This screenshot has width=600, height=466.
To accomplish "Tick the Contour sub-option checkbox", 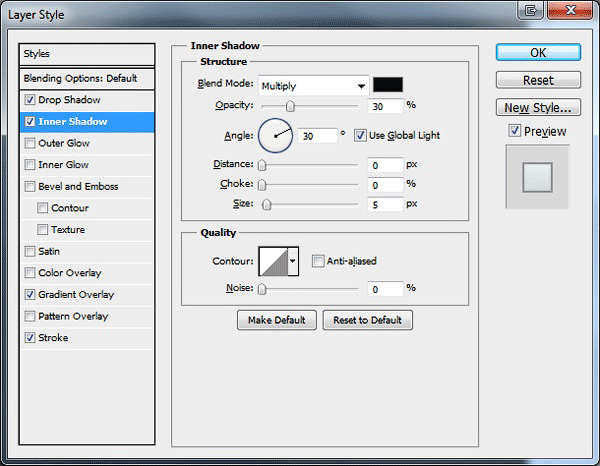I will coord(42,208).
